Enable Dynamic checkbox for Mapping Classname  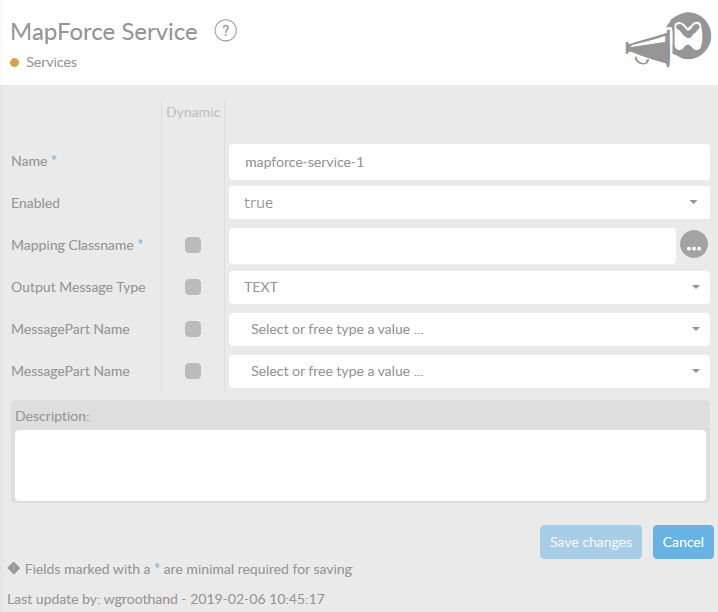tap(193, 245)
